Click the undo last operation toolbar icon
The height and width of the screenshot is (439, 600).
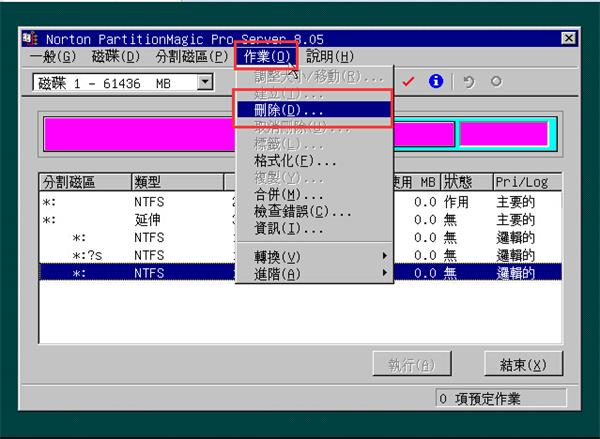click(x=469, y=82)
